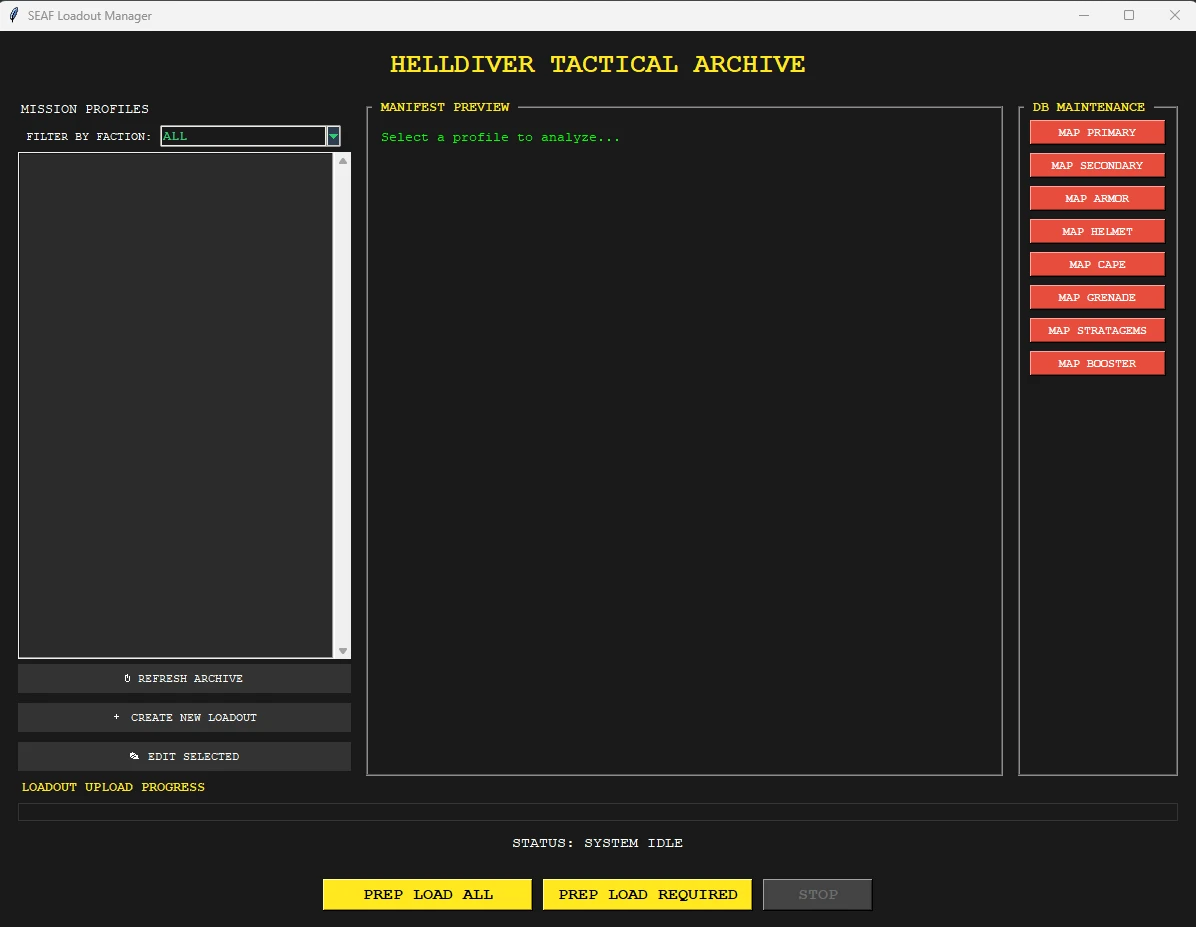
Task: Click the Map Cape button
Action: (x=1097, y=264)
